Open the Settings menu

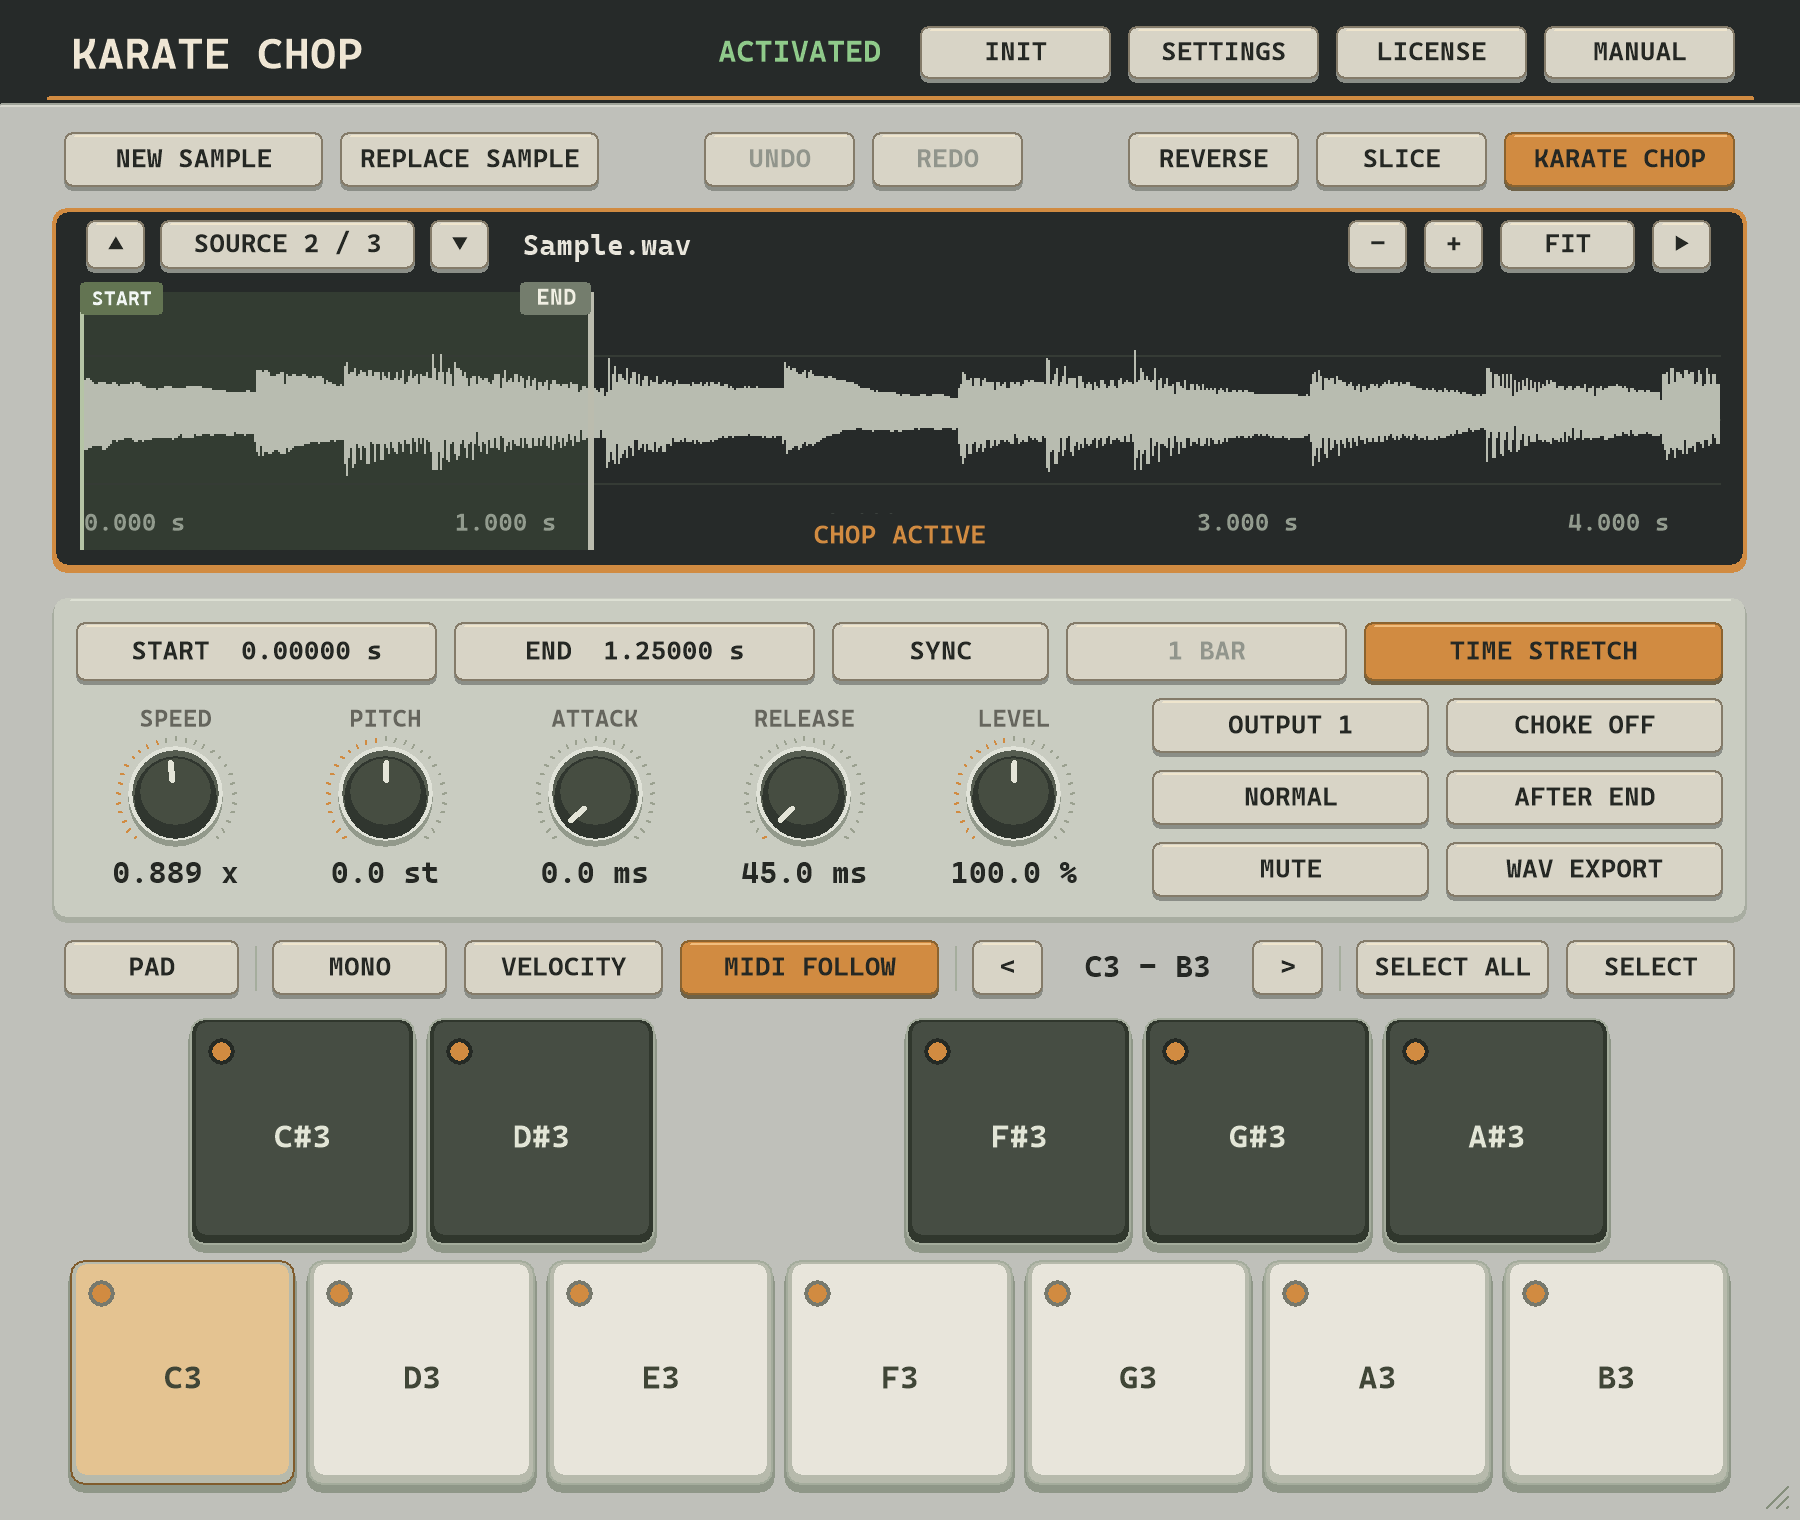pos(1223,52)
